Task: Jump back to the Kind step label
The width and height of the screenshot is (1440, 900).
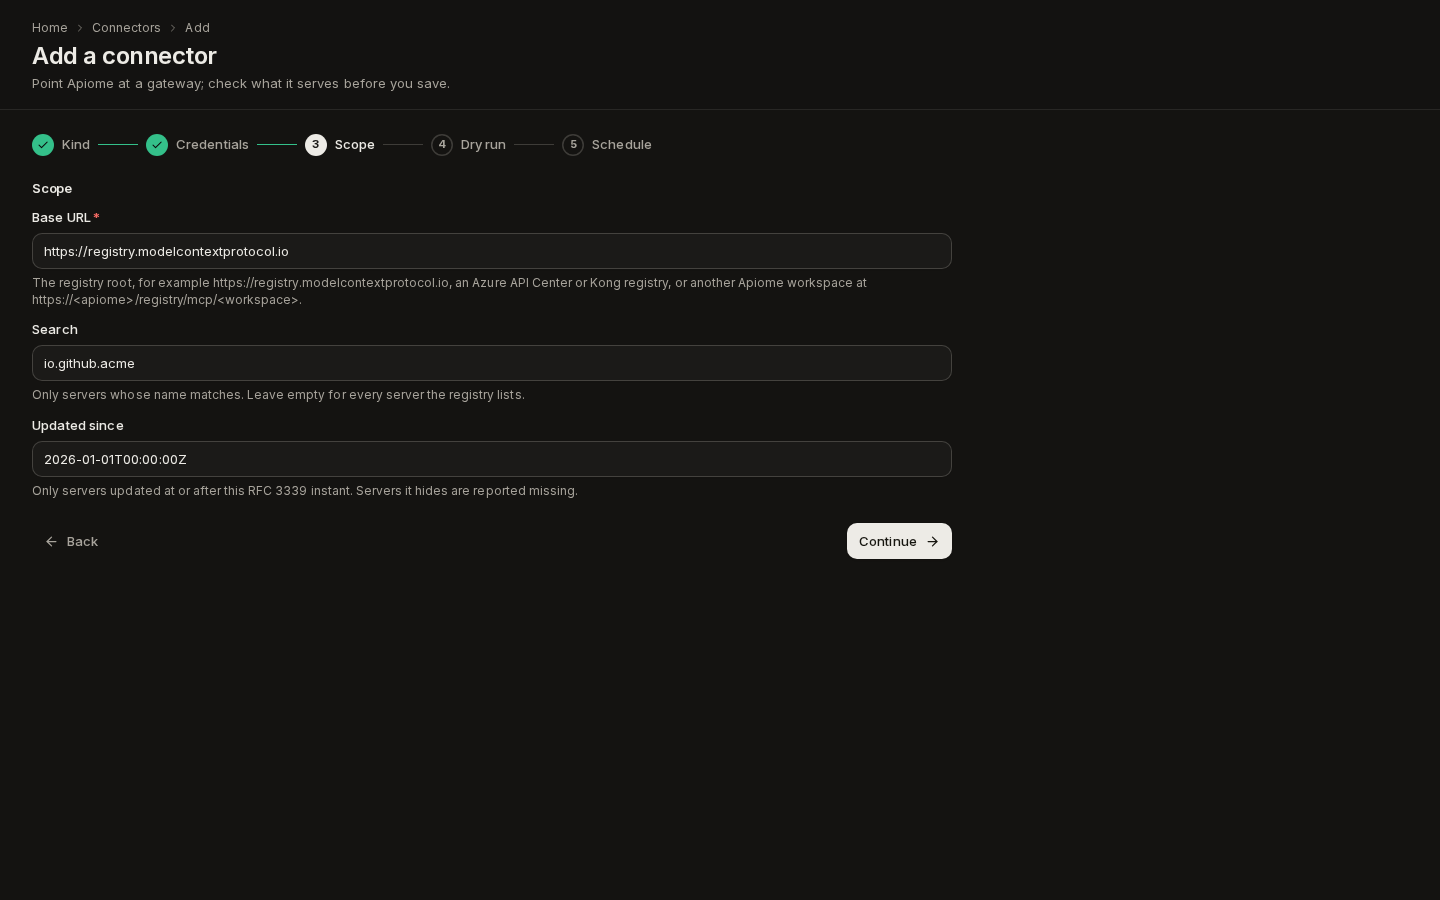Action: coord(76,145)
